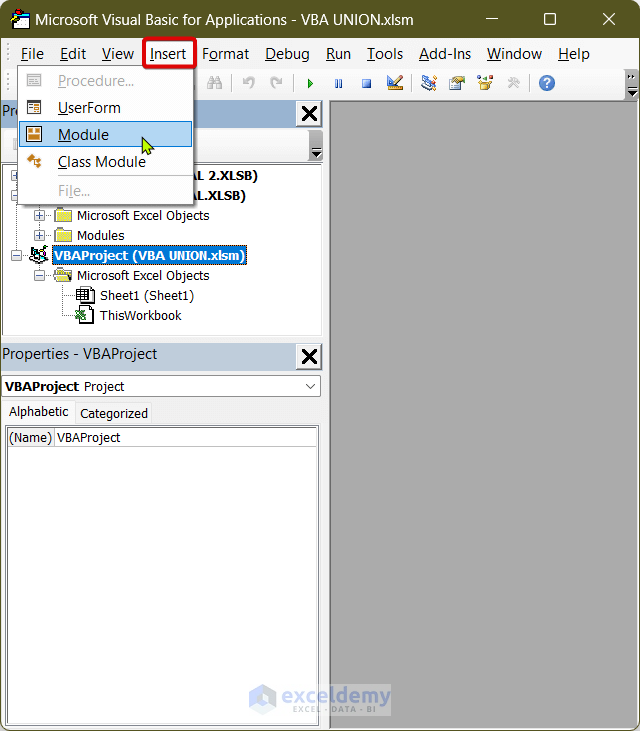Click the Insert menu

tap(168, 54)
